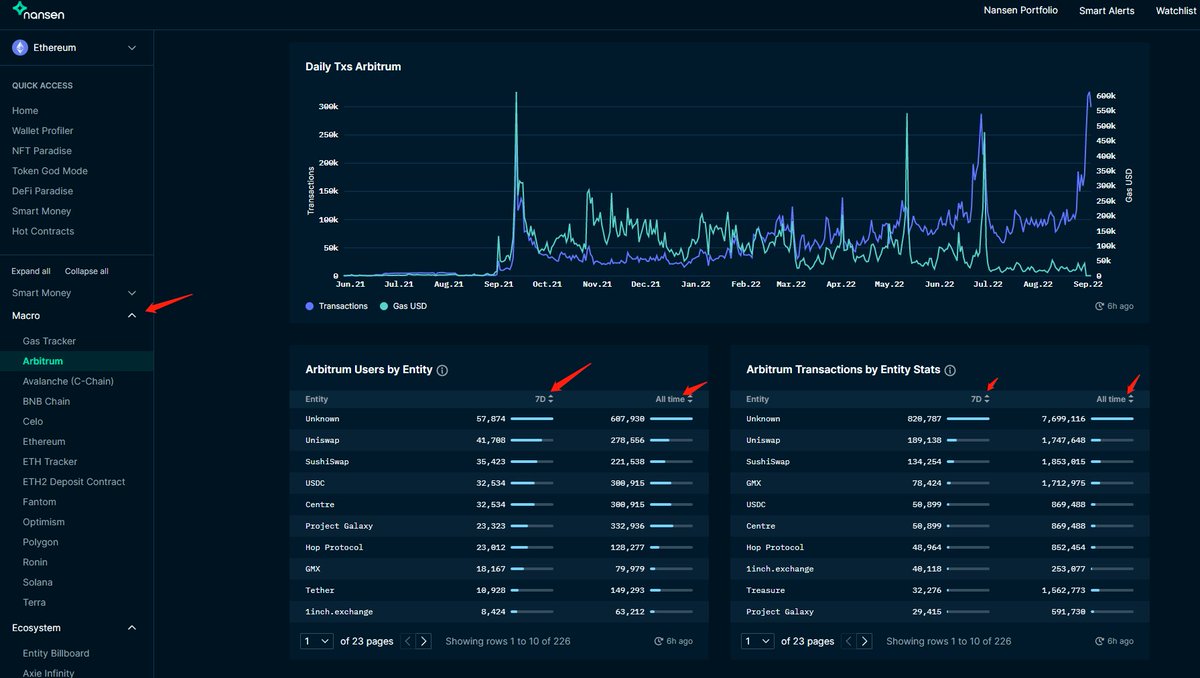Open Optimism dashboard
Screen dimensions: 1200x678
point(44,522)
